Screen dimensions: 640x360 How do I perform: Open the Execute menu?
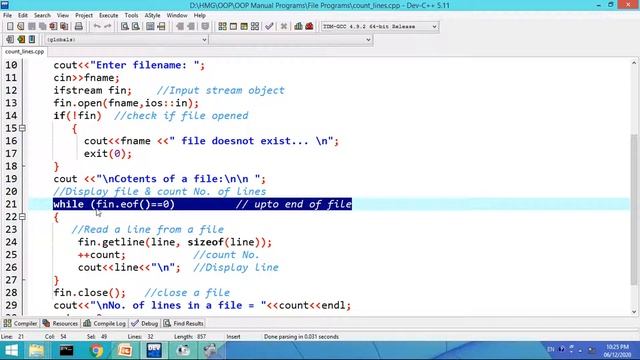[x=109, y=15]
